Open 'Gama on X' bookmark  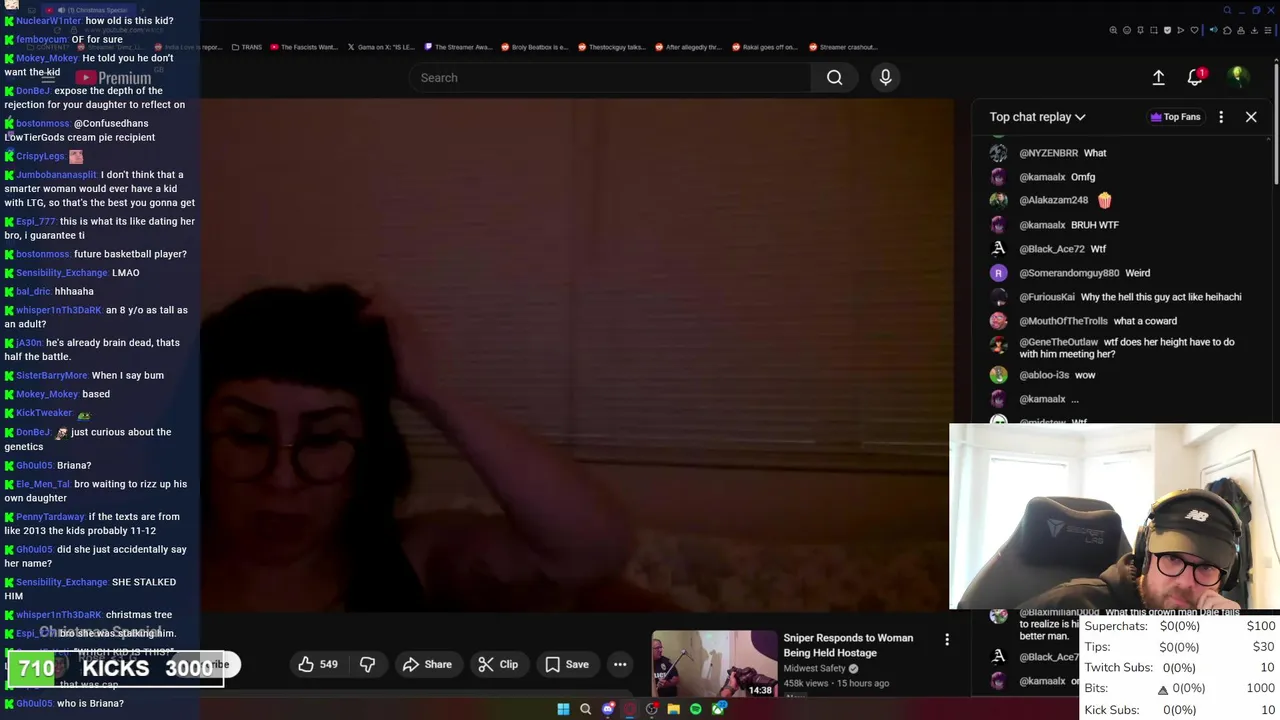pos(380,47)
